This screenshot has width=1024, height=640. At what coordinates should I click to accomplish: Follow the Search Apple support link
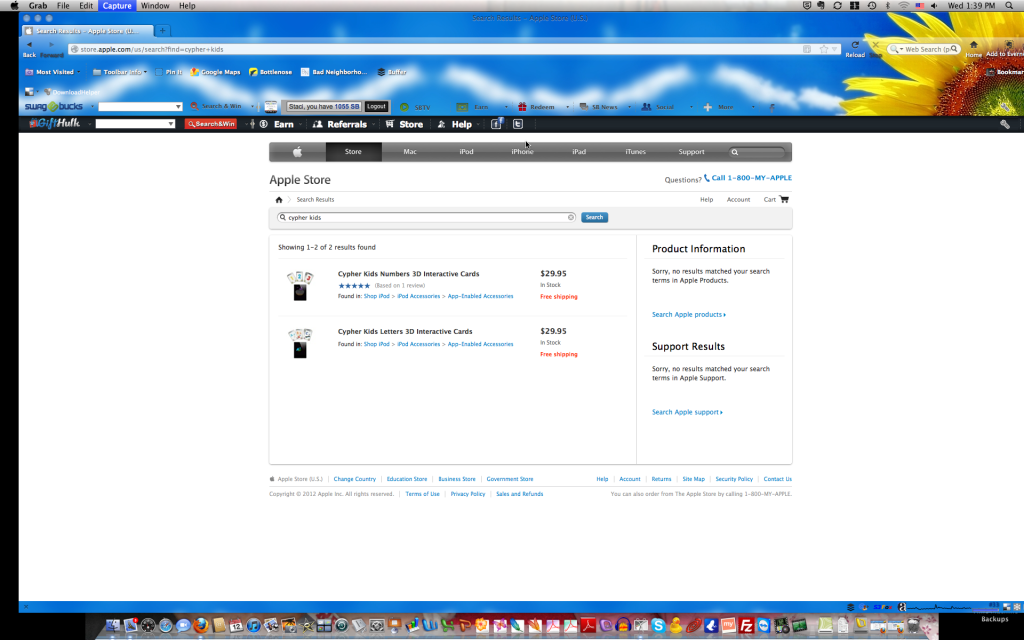(687, 413)
